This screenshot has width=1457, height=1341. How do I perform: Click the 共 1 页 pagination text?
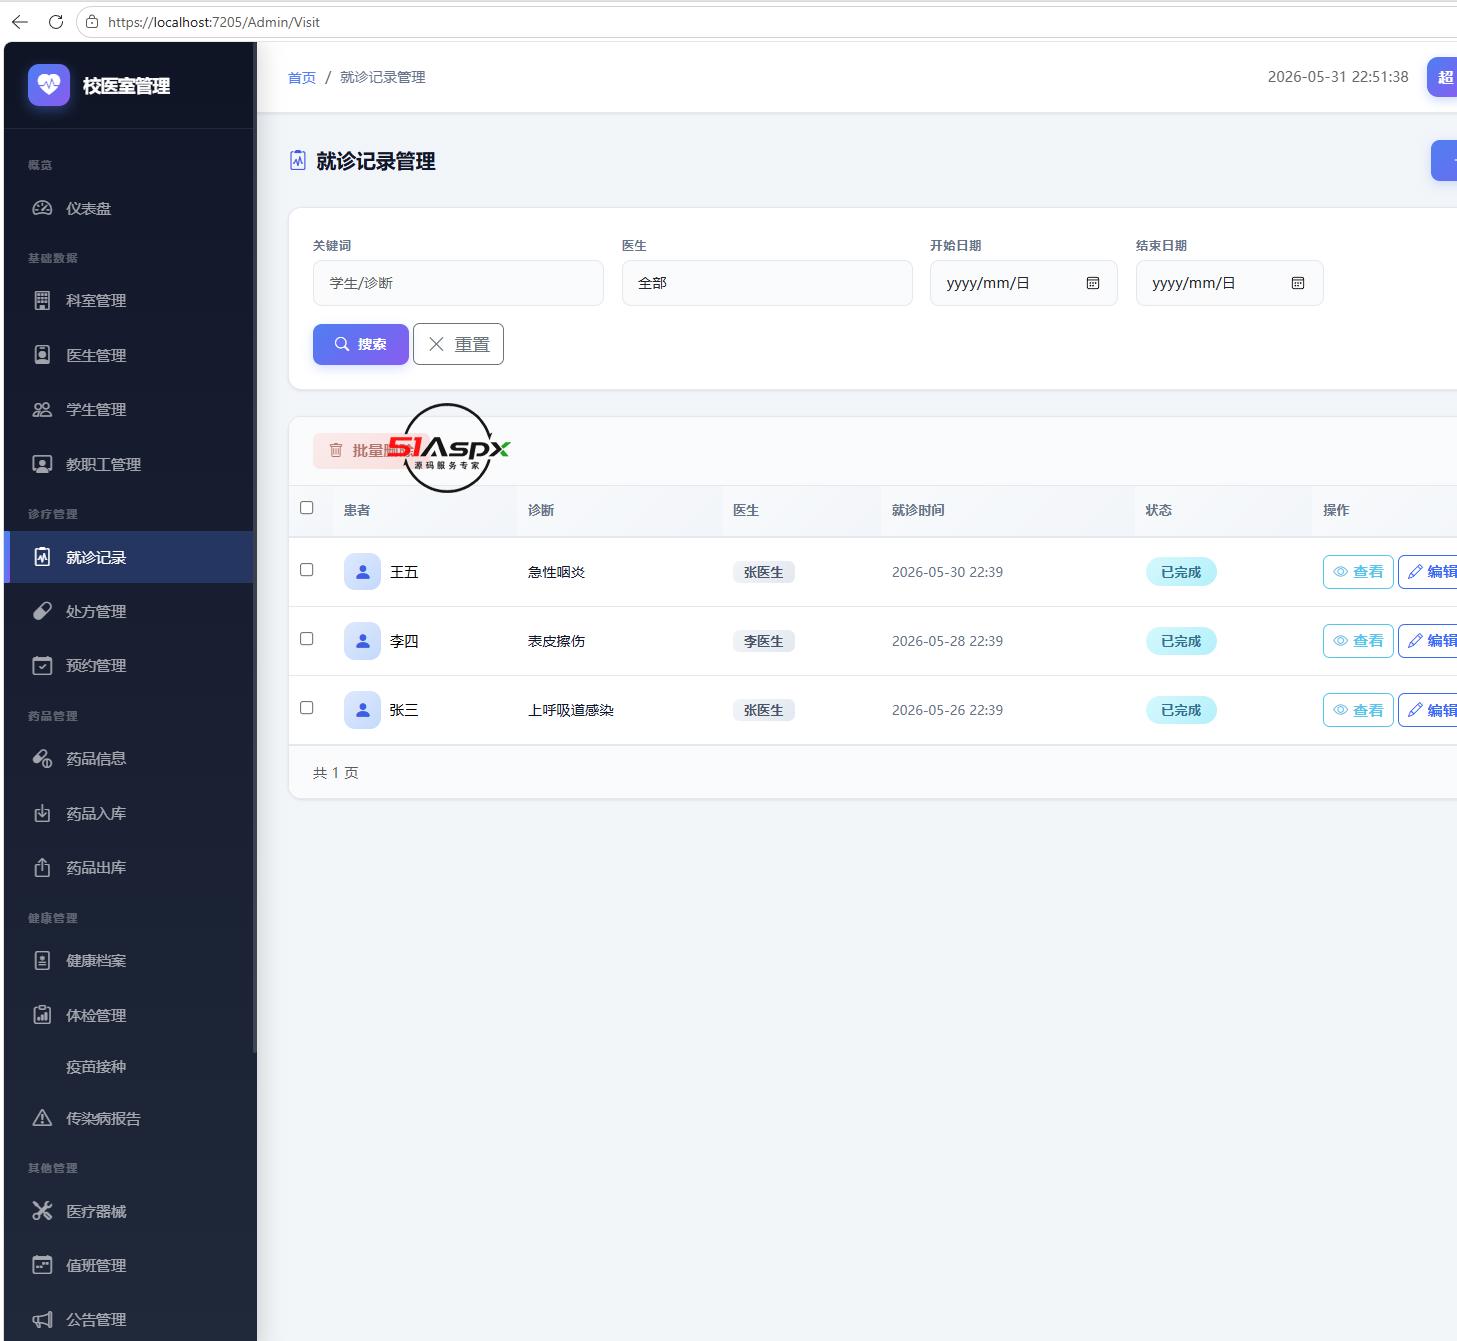pos(336,773)
